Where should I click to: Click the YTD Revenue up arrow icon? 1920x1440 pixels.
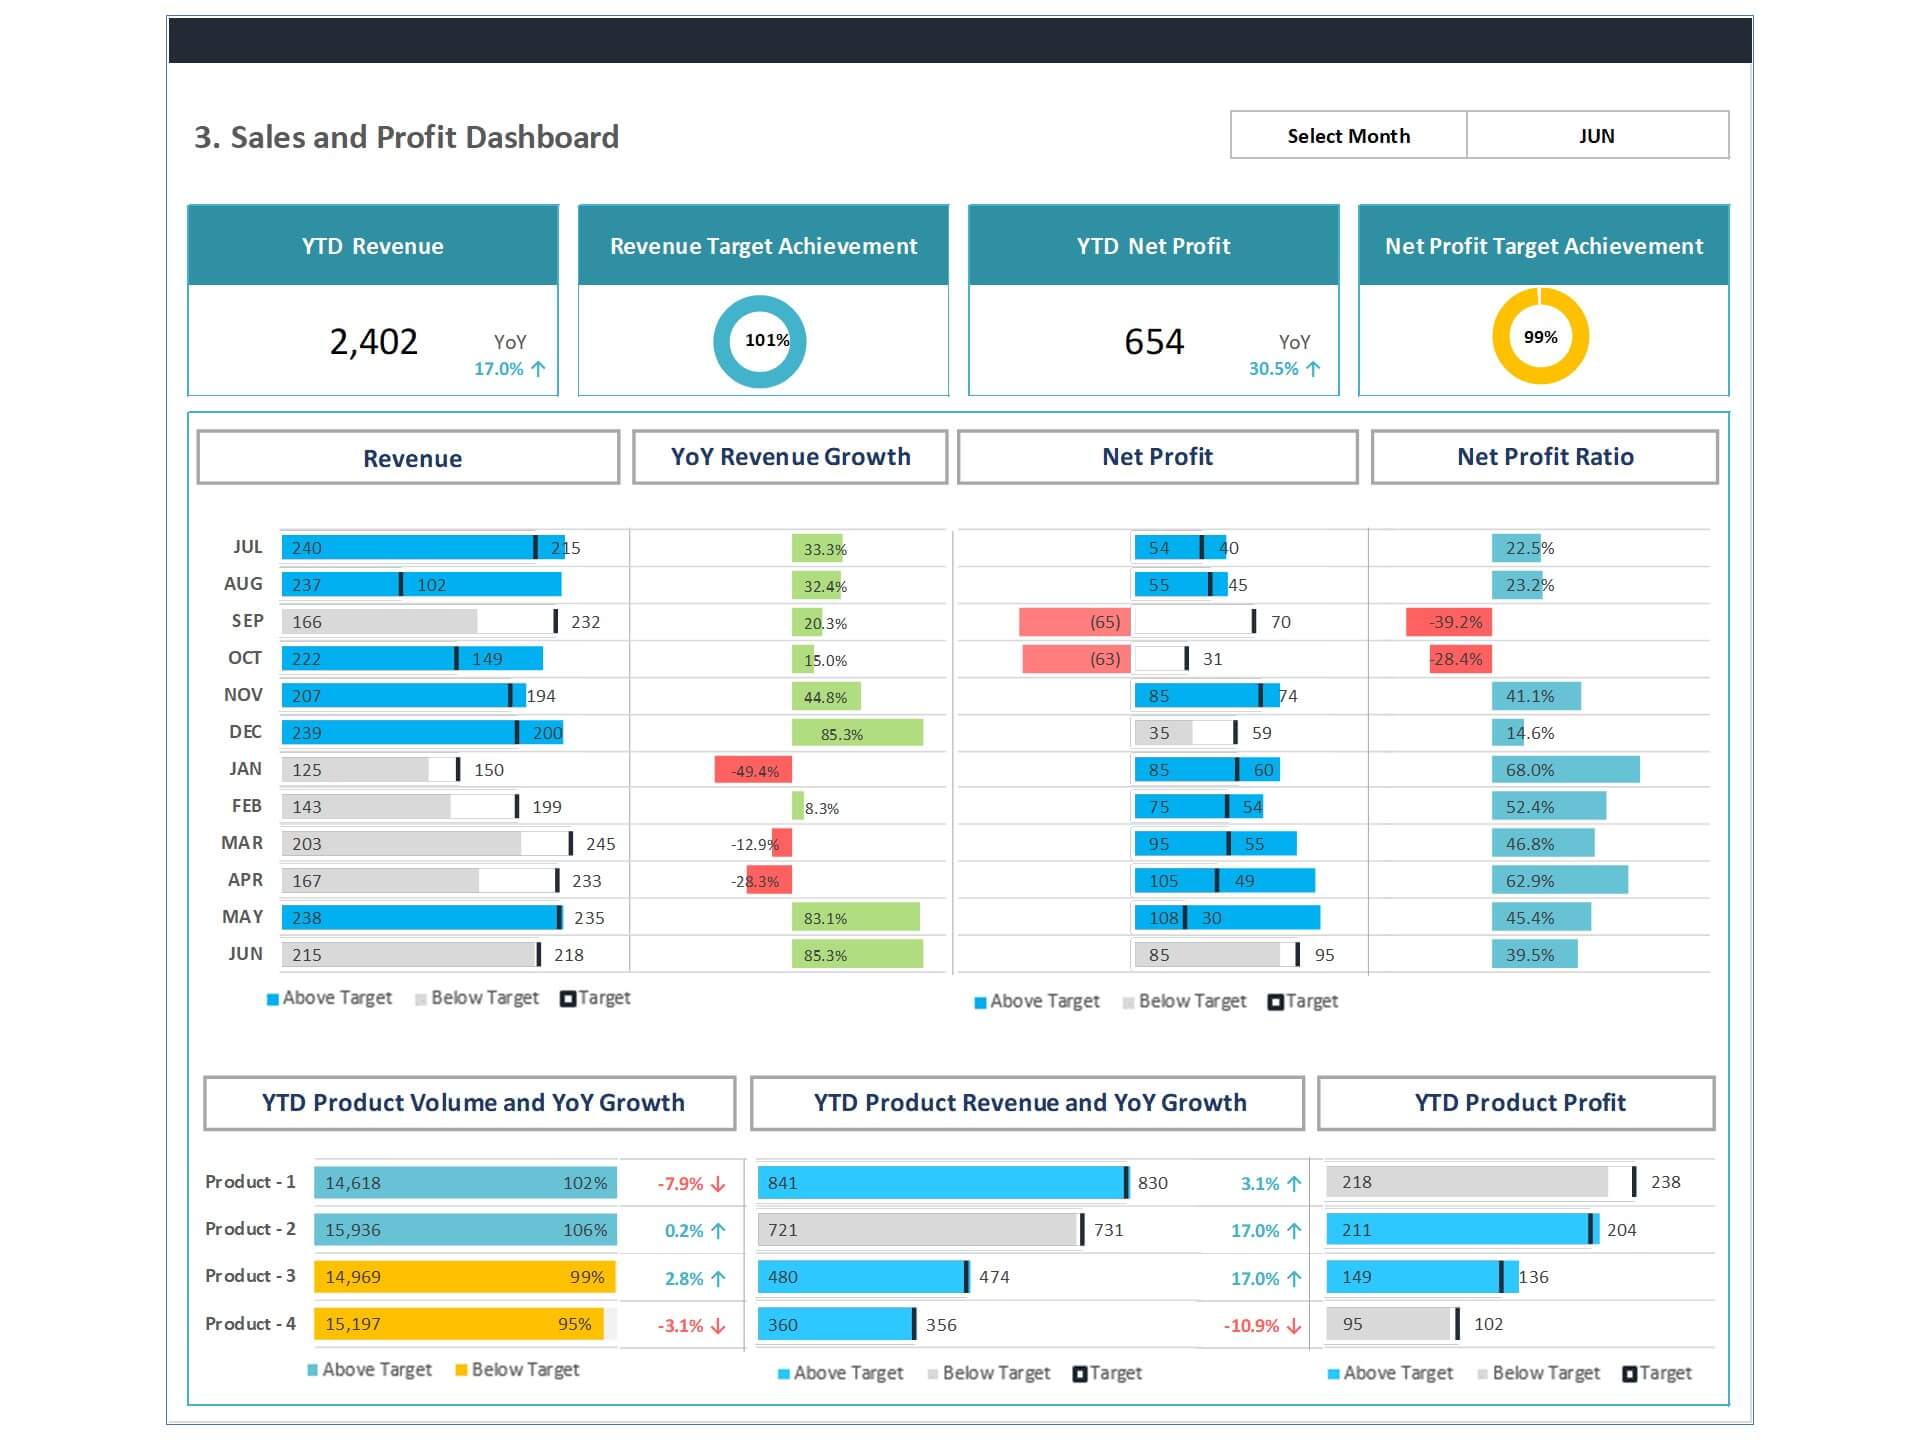538,369
